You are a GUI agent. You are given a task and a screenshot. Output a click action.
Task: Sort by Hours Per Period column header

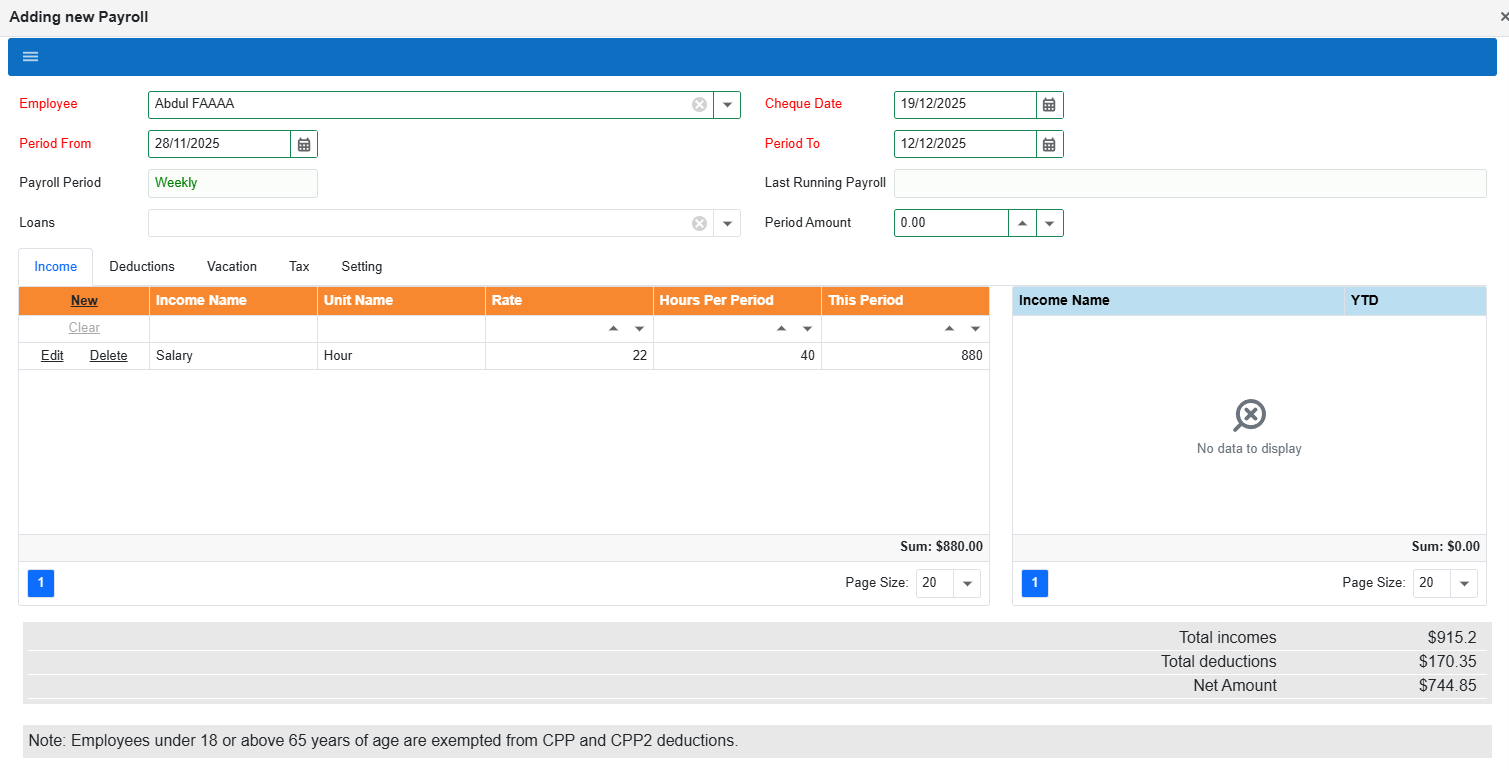click(x=737, y=301)
